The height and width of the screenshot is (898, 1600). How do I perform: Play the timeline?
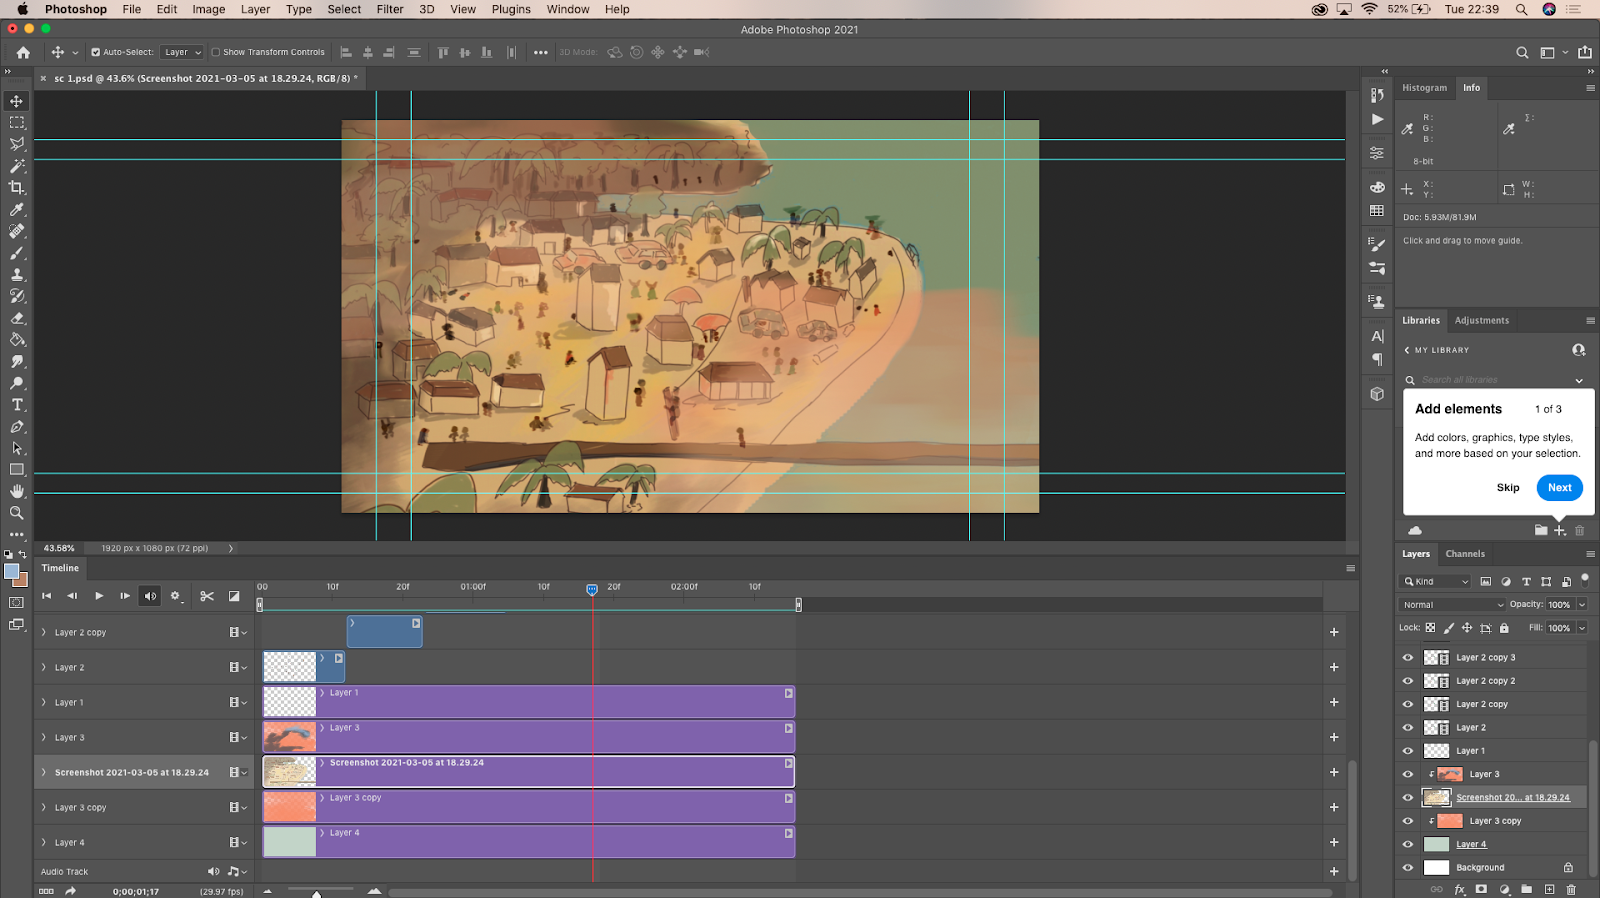point(99,596)
